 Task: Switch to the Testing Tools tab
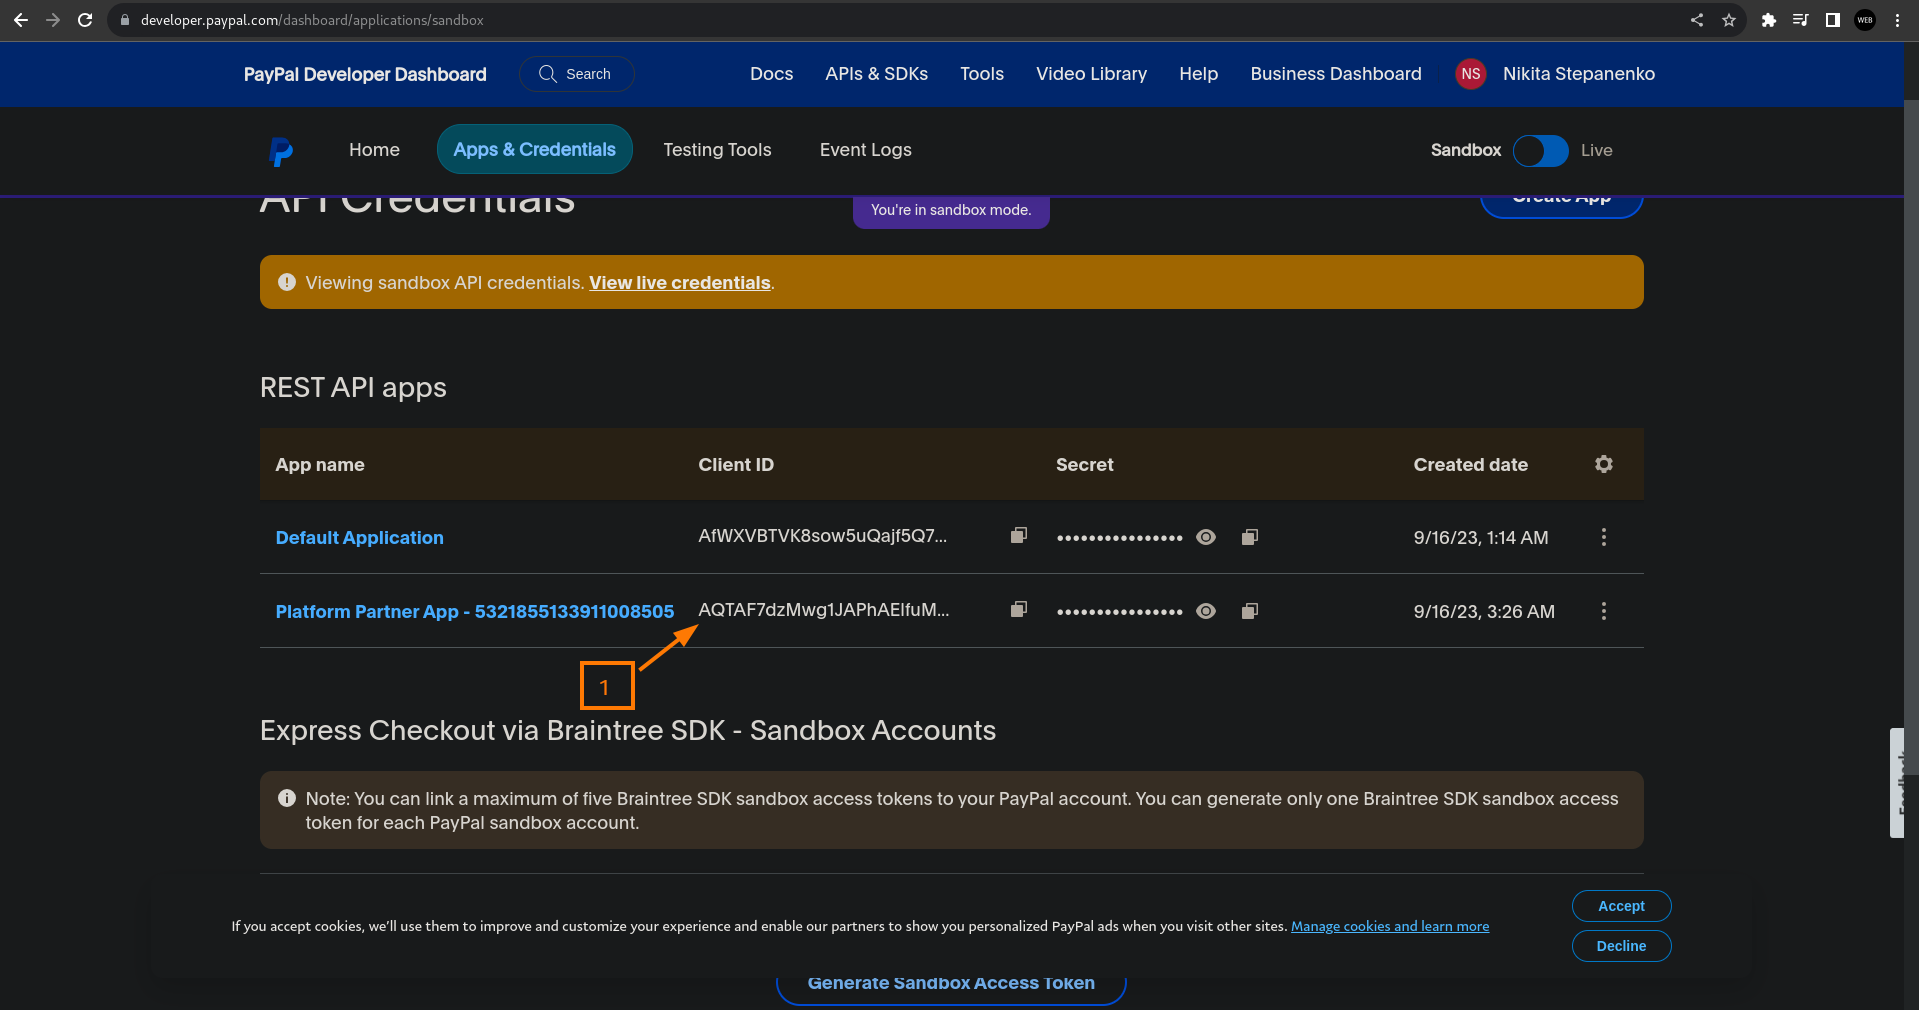coord(717,150)
